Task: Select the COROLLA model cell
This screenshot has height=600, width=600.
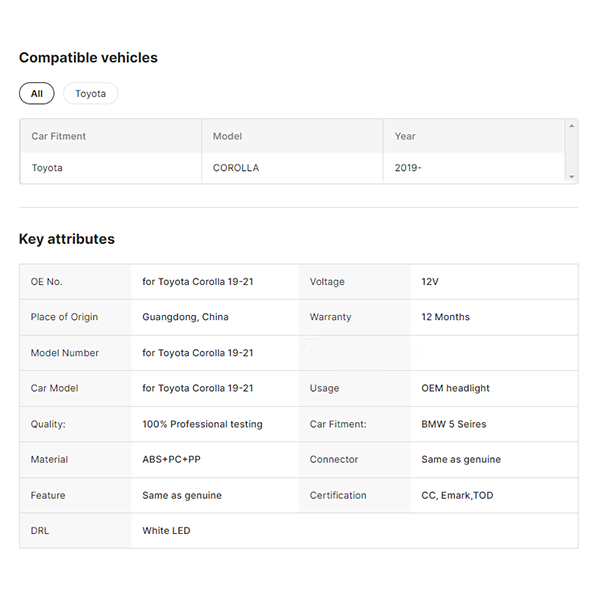Action: 236,168
